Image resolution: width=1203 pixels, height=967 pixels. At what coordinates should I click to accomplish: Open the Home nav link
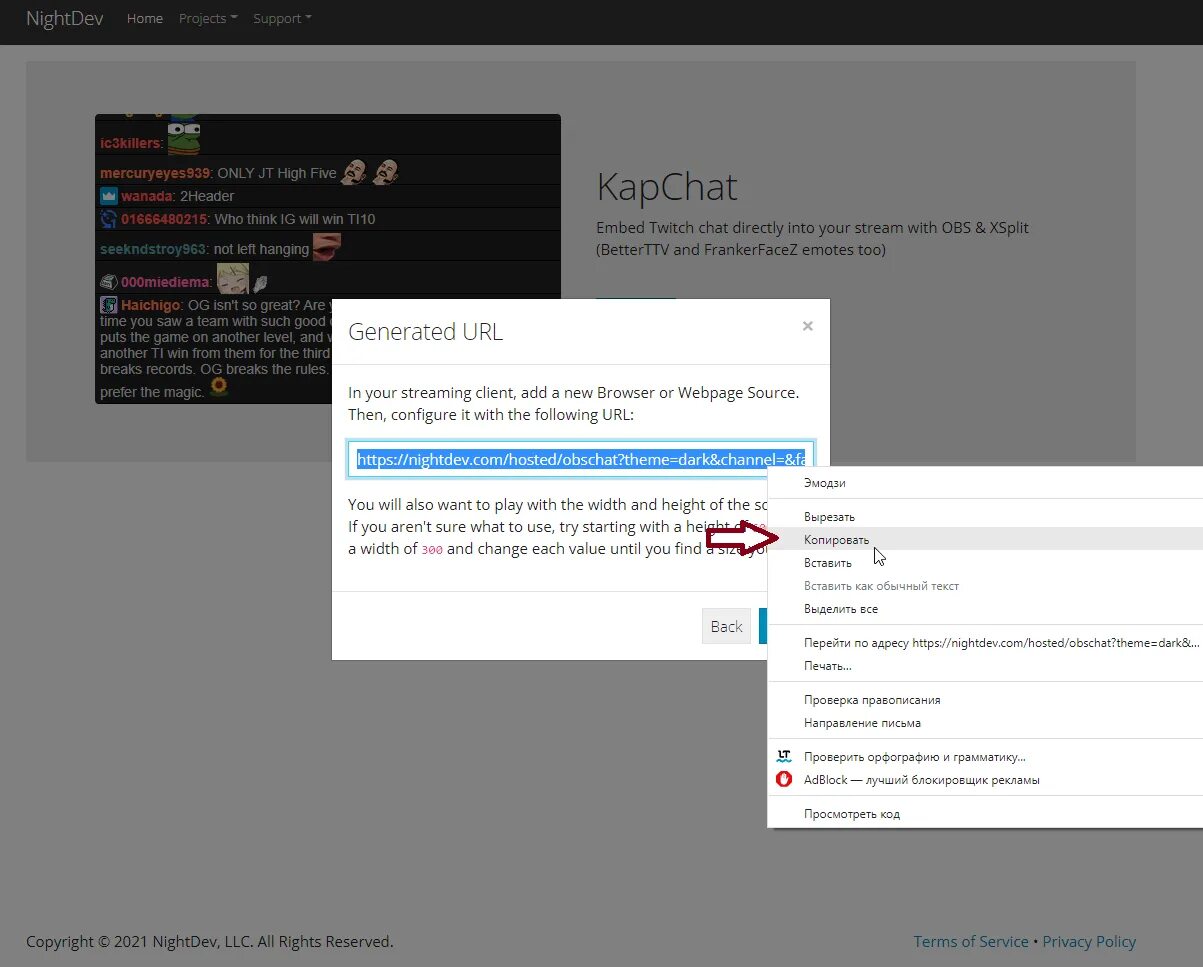tap(145, 19)
